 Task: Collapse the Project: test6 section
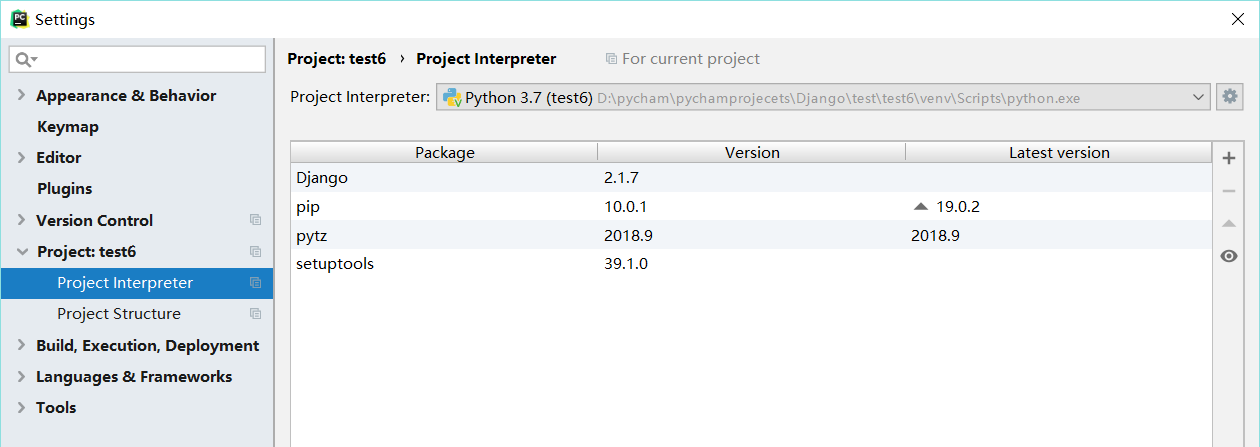[21, 252]
